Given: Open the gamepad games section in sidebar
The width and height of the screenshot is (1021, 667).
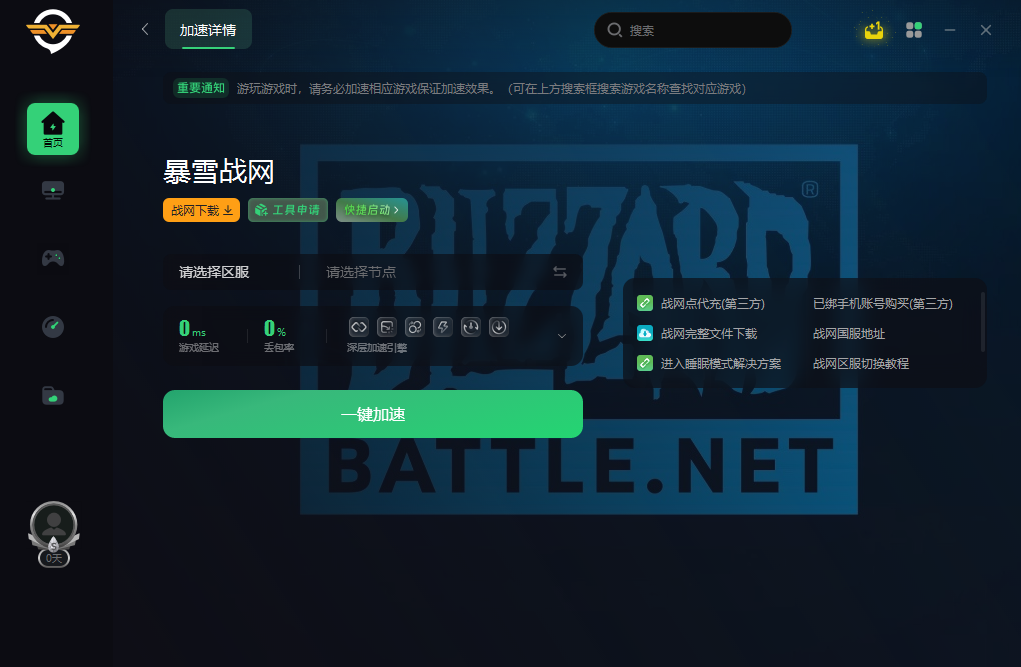Looking at the screenshot, I should click(53, 258).
